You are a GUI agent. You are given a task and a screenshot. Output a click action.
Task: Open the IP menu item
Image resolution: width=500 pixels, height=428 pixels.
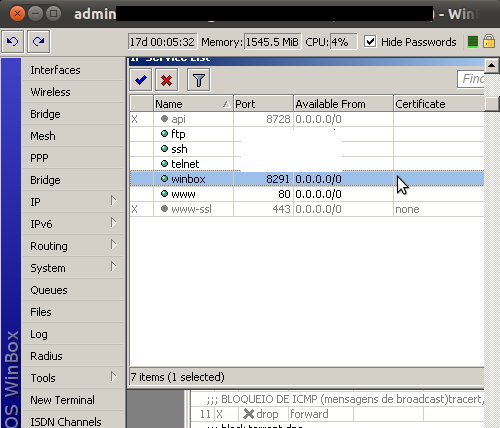point(35,202)
